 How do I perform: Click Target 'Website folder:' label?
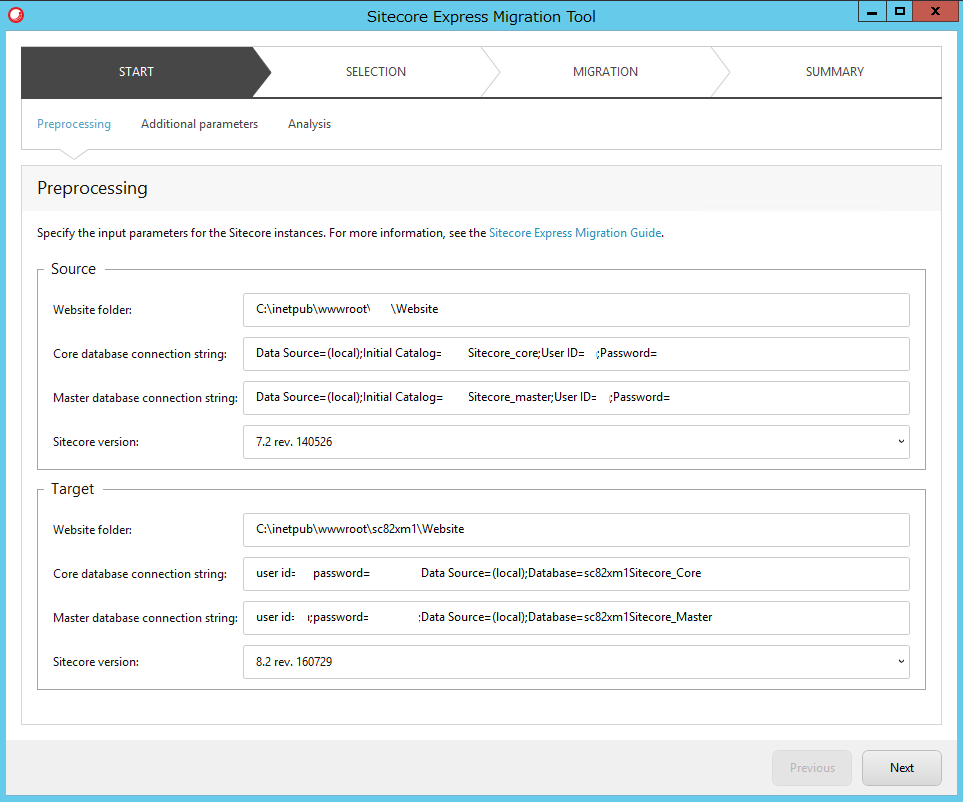point(92,529)
